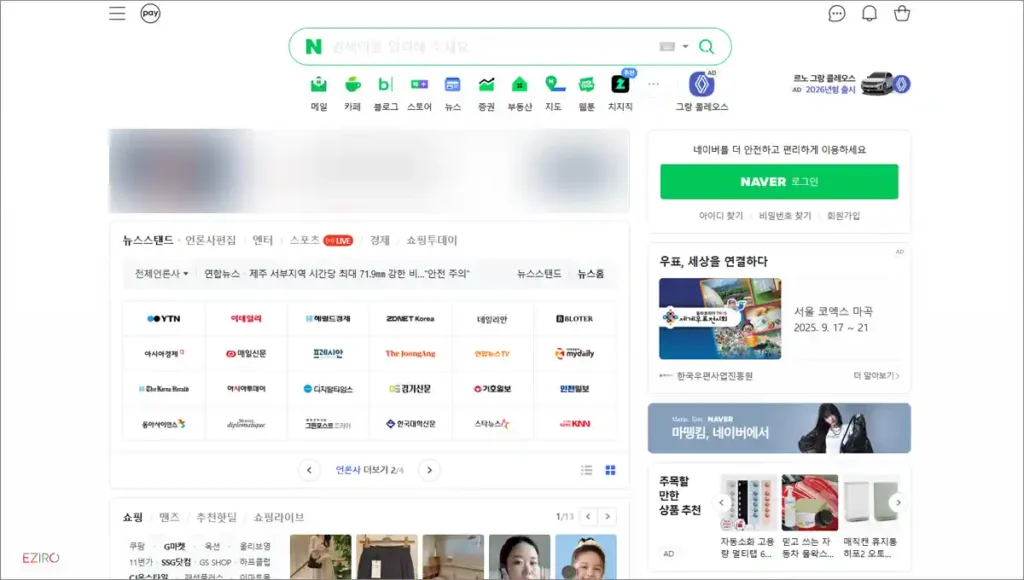Screen dimensions: 1024x580
Task: Select the 엔터 tab
Action: pyautogui.click(x=263, y=240)
